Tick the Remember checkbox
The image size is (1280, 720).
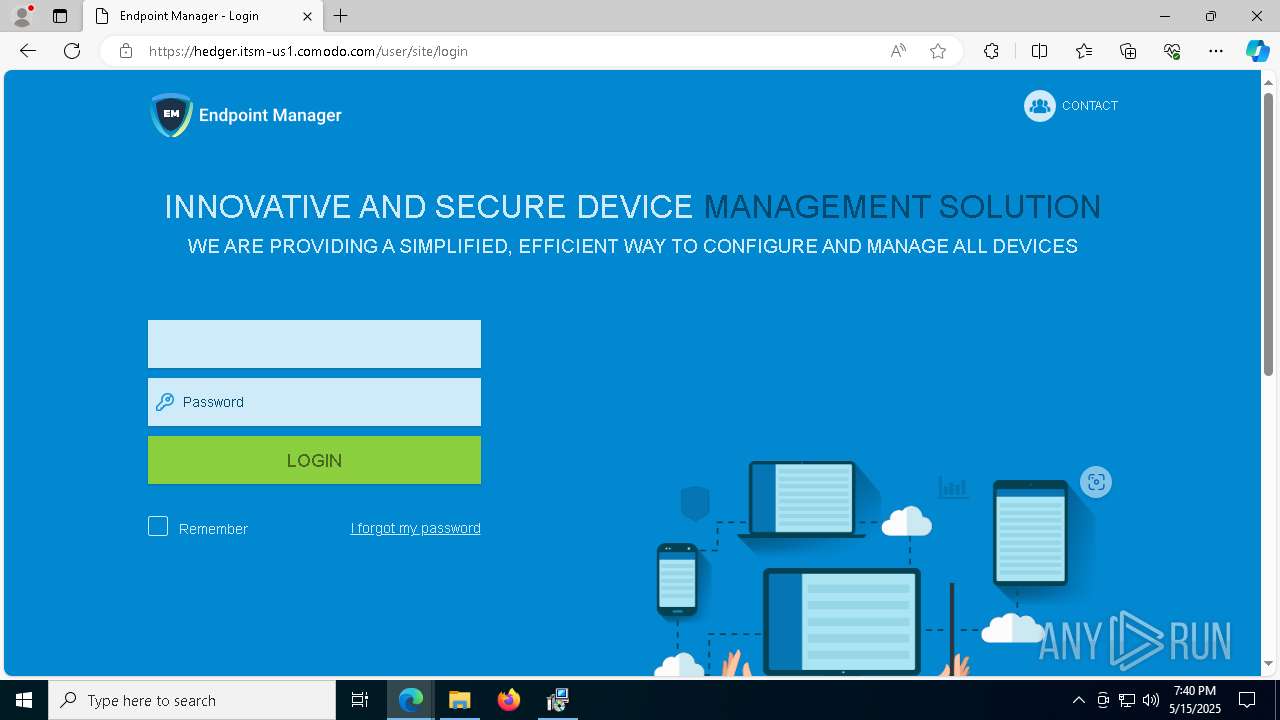pos(158,526)
